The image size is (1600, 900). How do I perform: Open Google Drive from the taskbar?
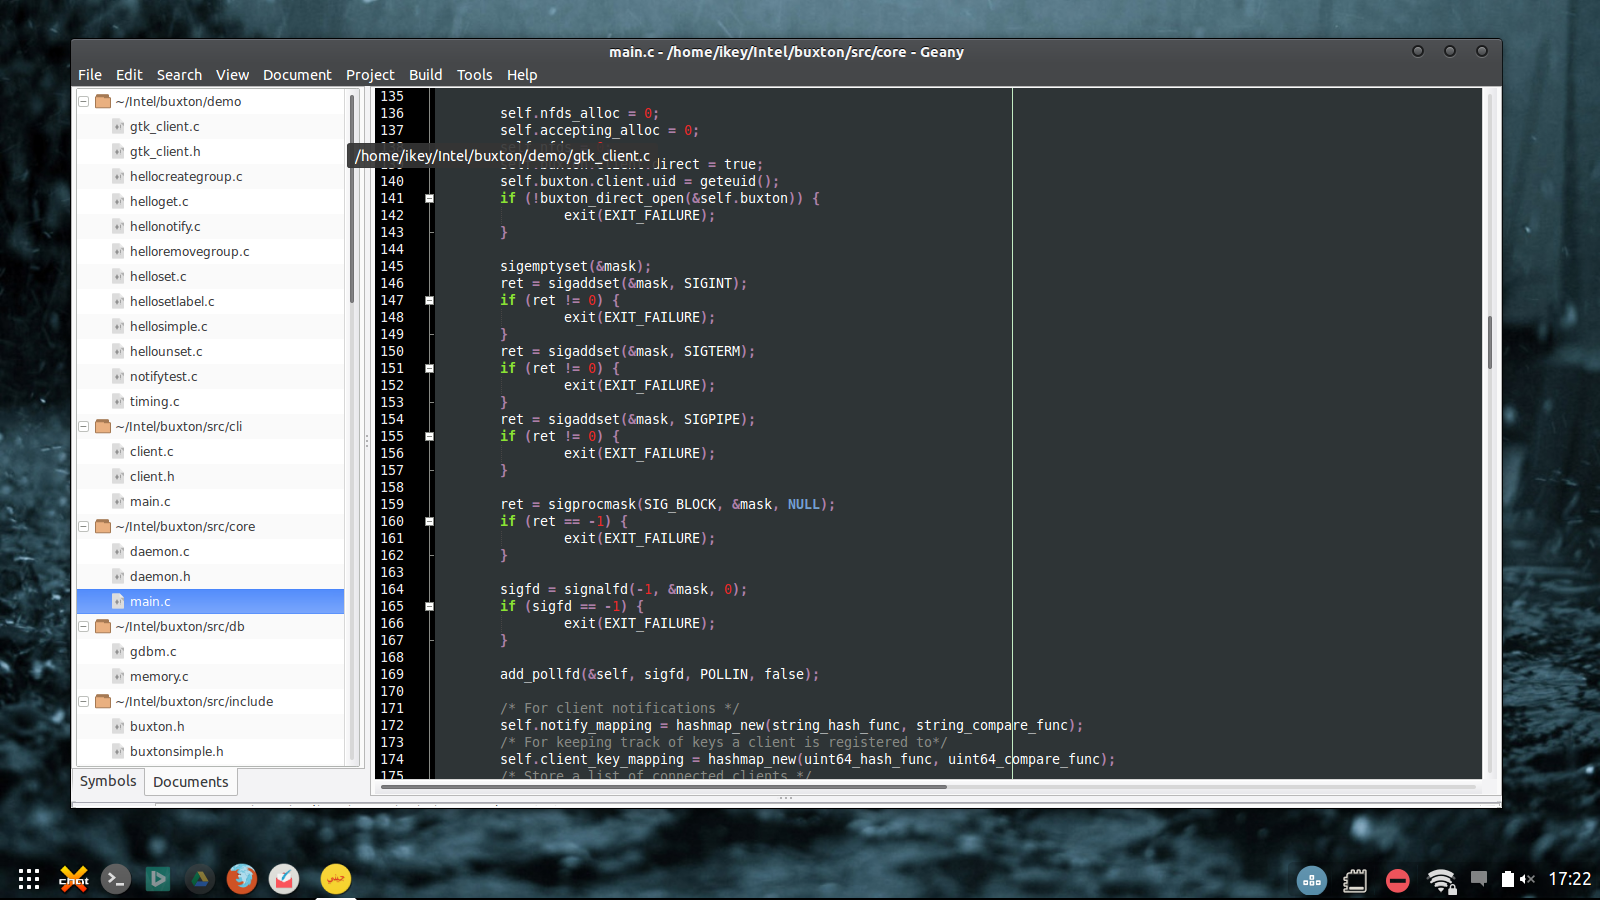[x=200, y=879]
